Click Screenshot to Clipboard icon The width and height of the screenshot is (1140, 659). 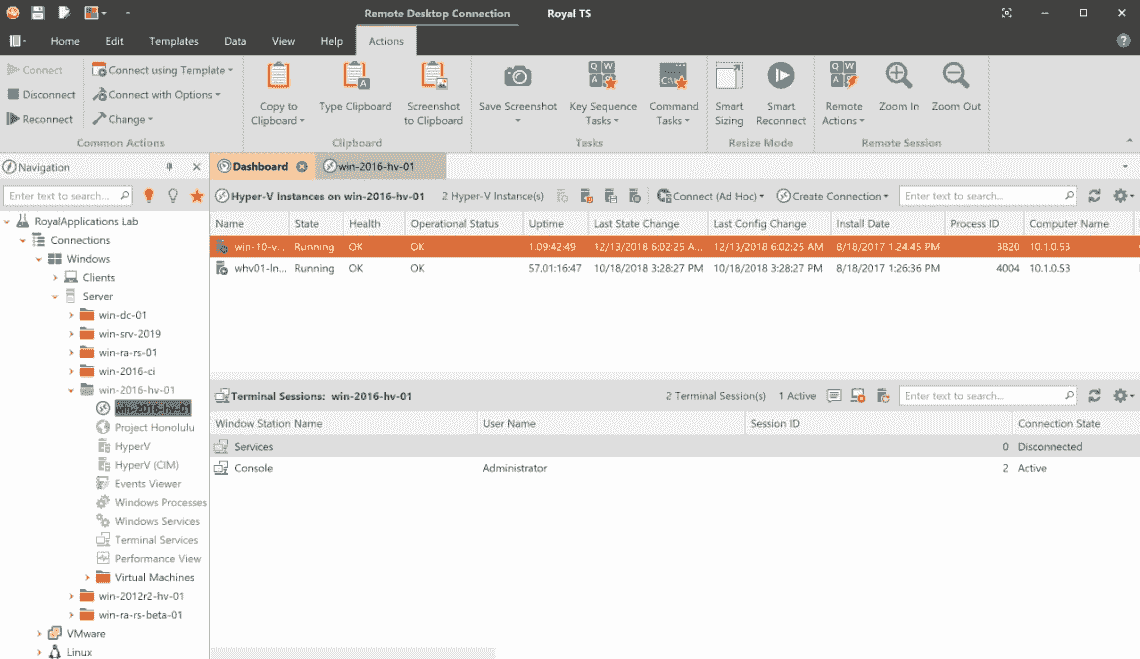tap(433, 78)
